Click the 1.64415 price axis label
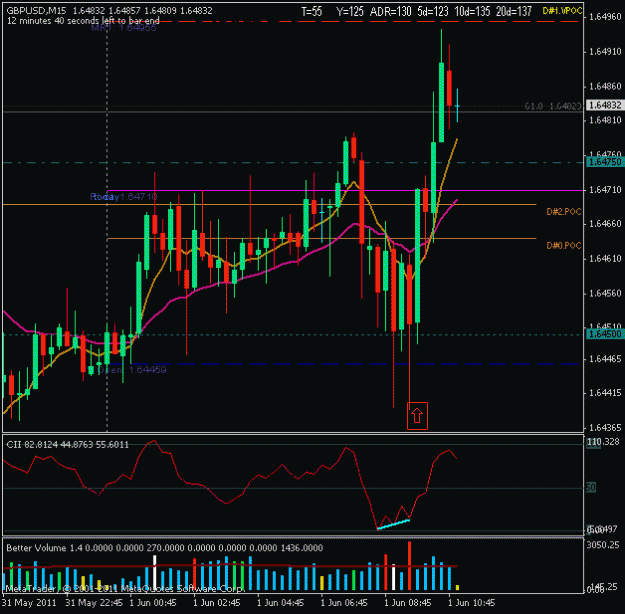 point(605,393)
